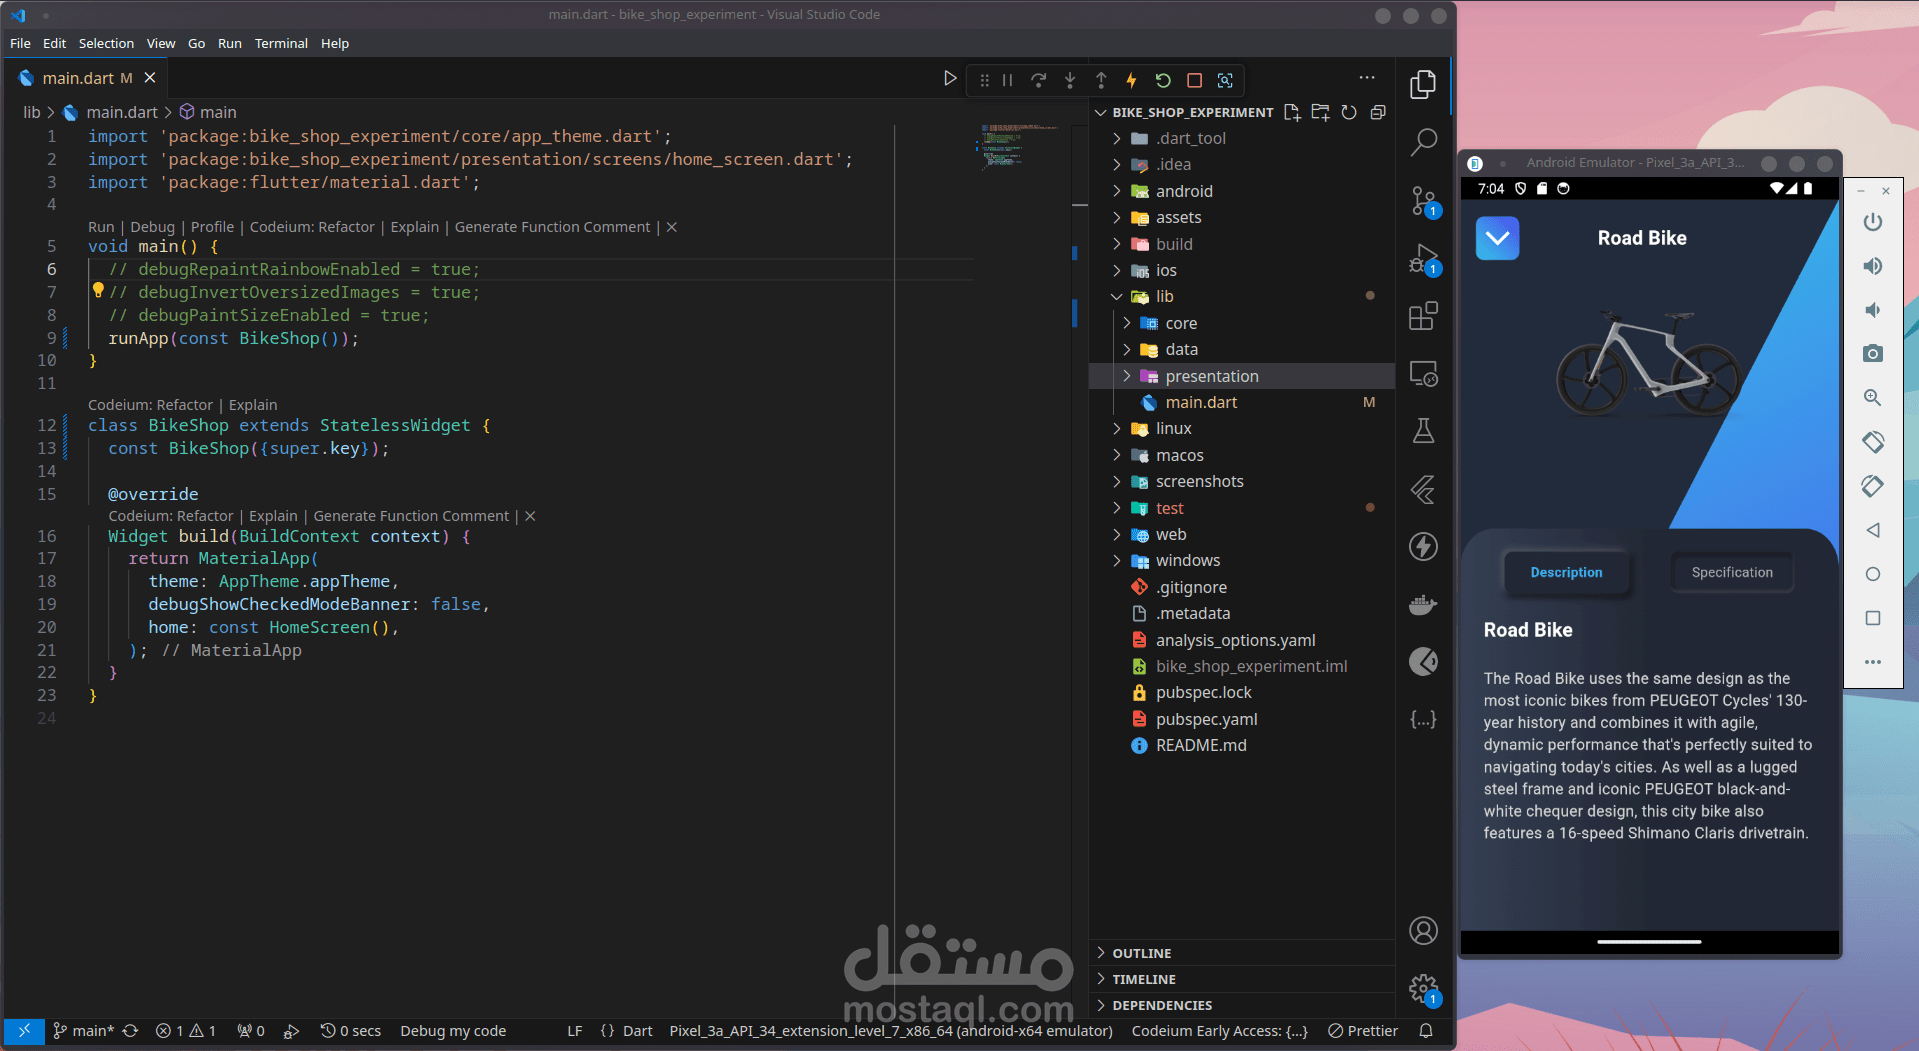Create a new folder in Explorer
This screenshot has height=1051, width=1919.
coord(1321,112)
